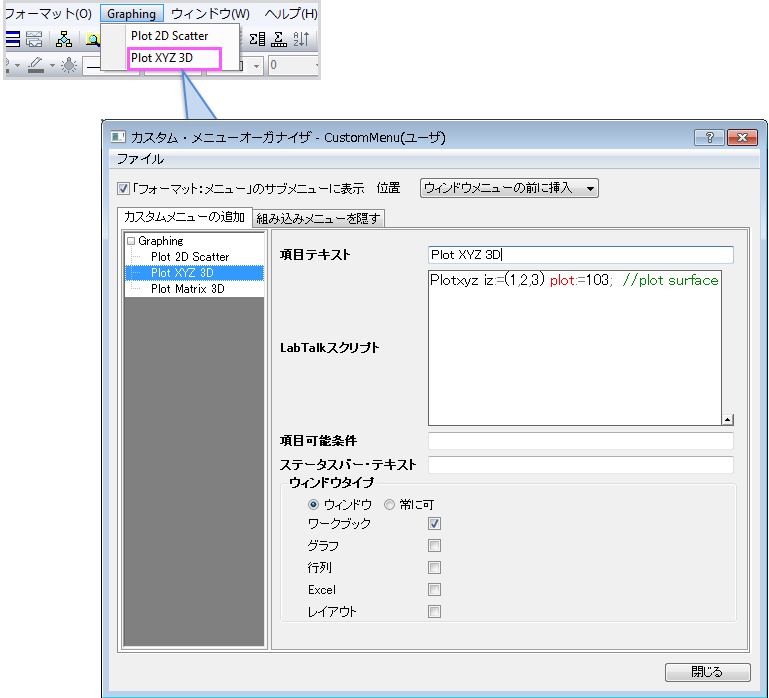769x698 pixels.
Task: Open the ウィンドウ(W) menu
Action: coord(210,14)
